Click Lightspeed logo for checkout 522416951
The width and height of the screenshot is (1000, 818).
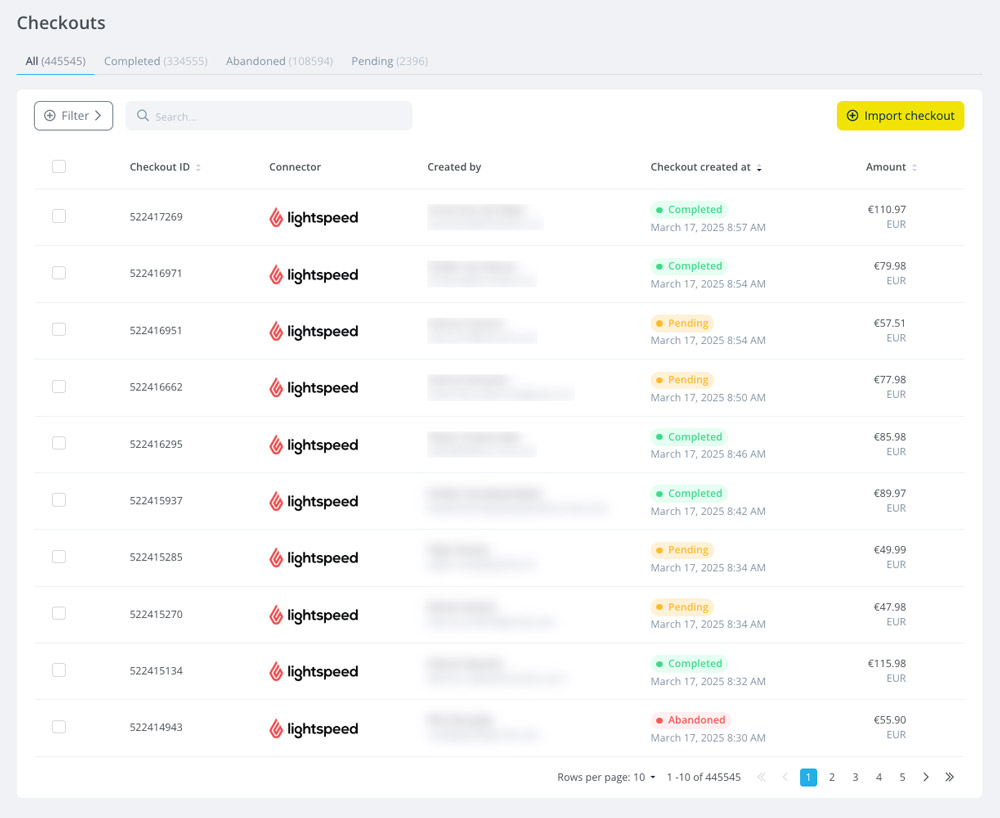[x=314, y=331]
